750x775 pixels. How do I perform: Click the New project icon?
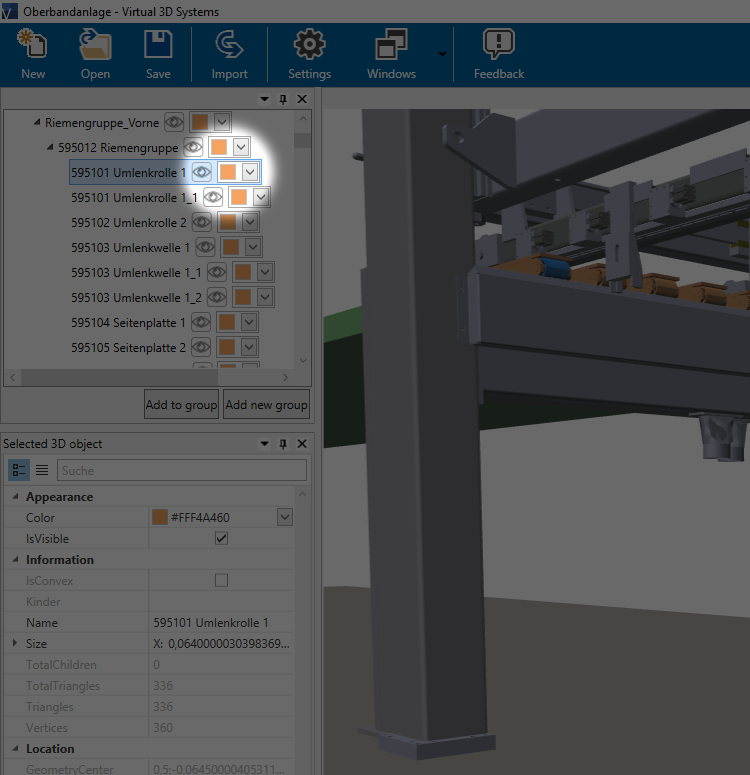[x=33, y=44]
